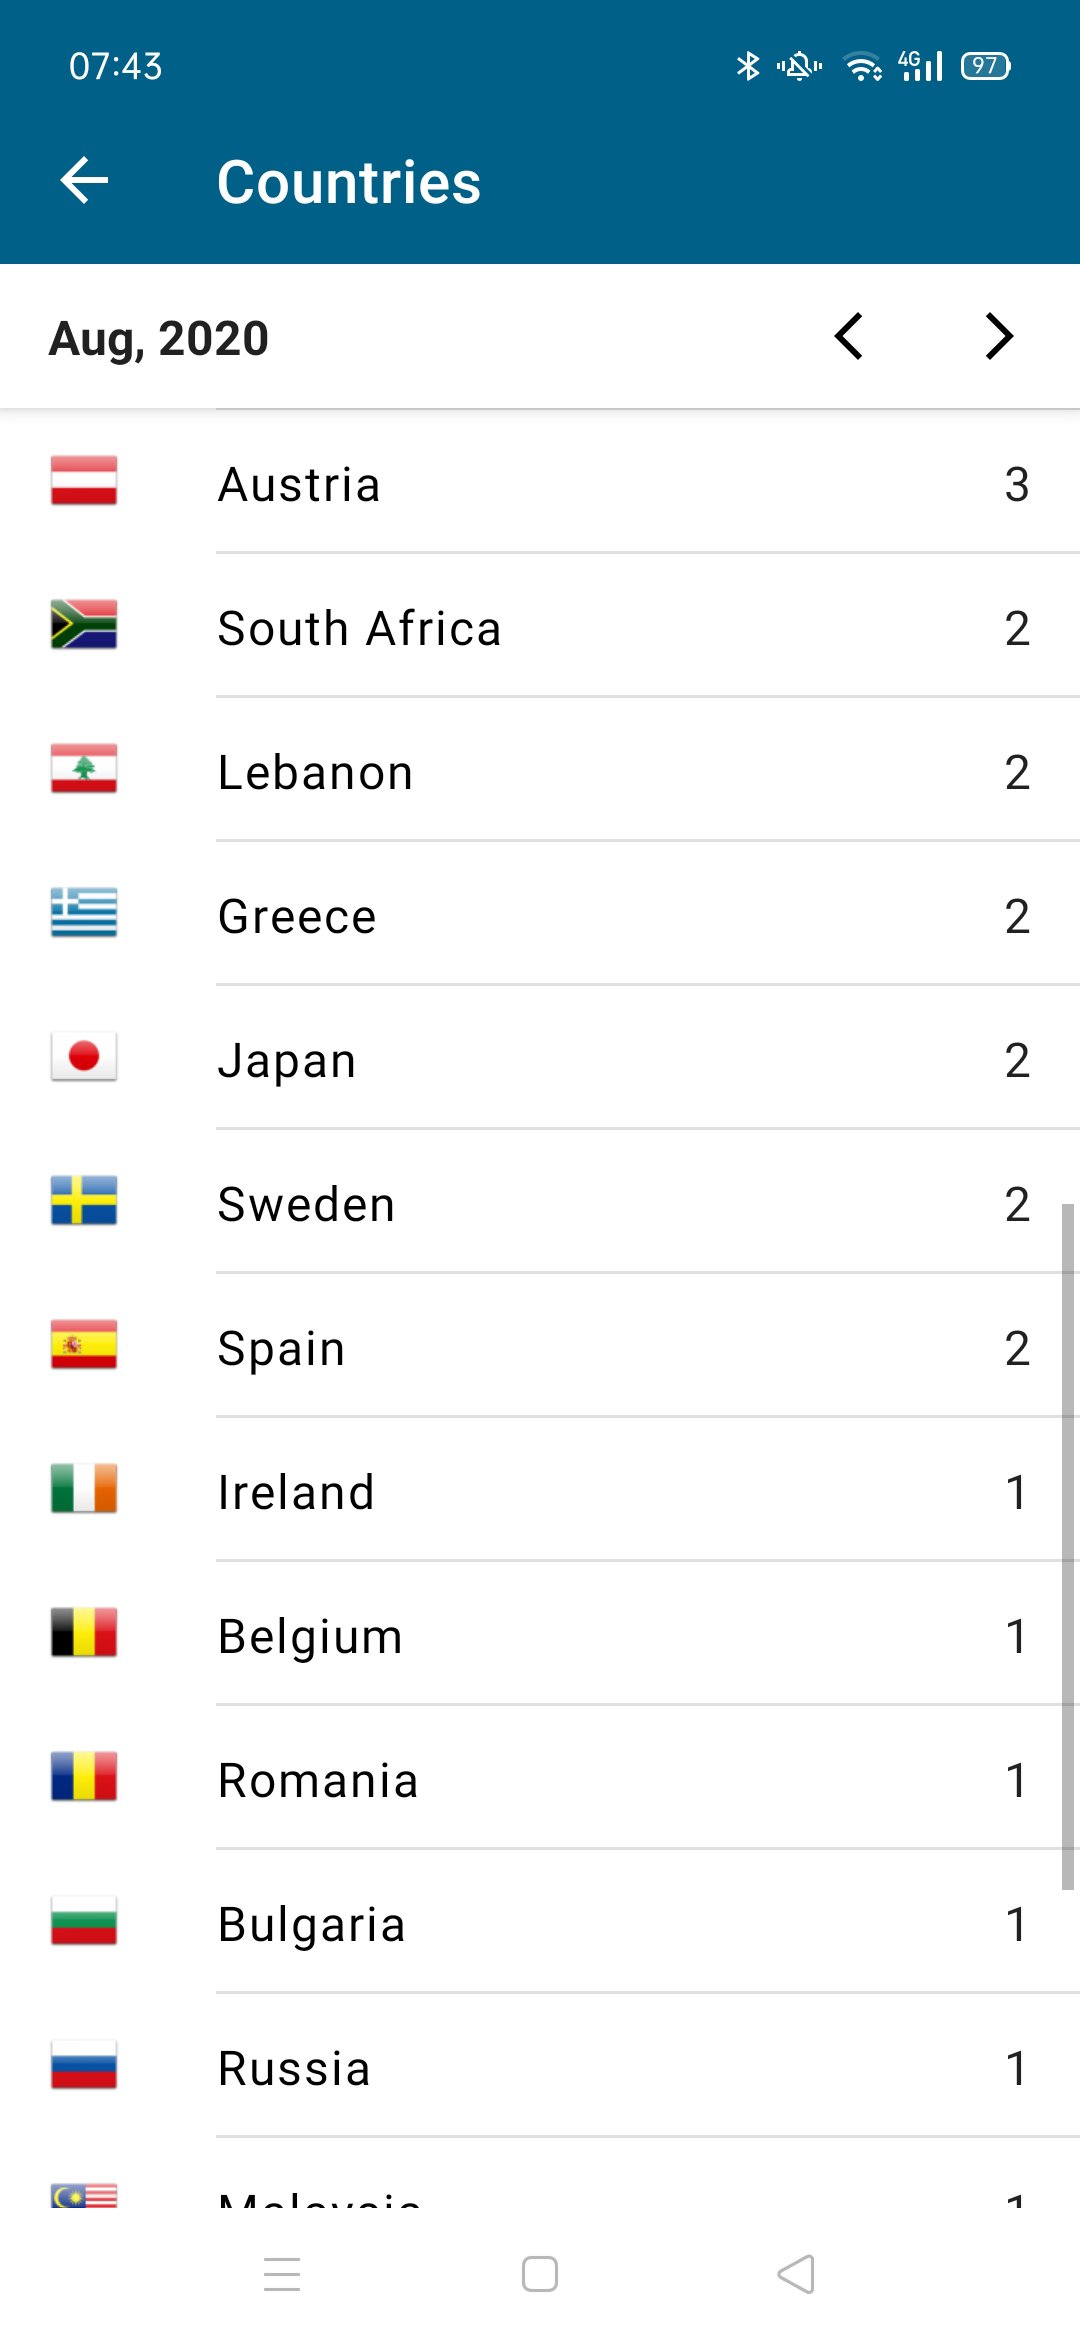Click the Sweden flag icon
The height and width of the screenshot is (2340, 1080).
(84, 1201)
